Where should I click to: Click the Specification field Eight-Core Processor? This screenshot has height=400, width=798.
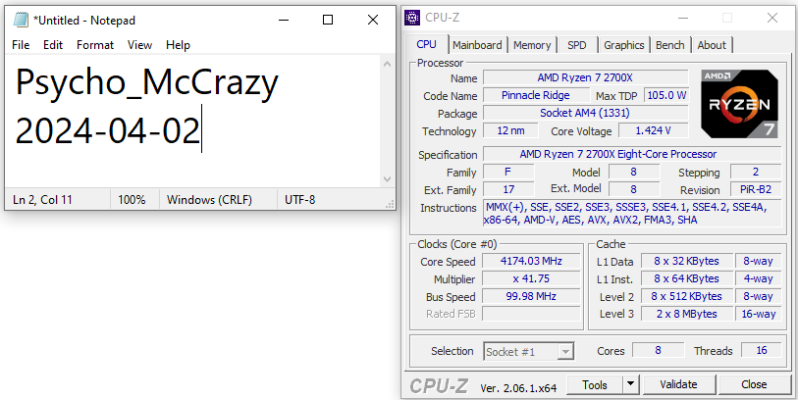coord(632,154)
